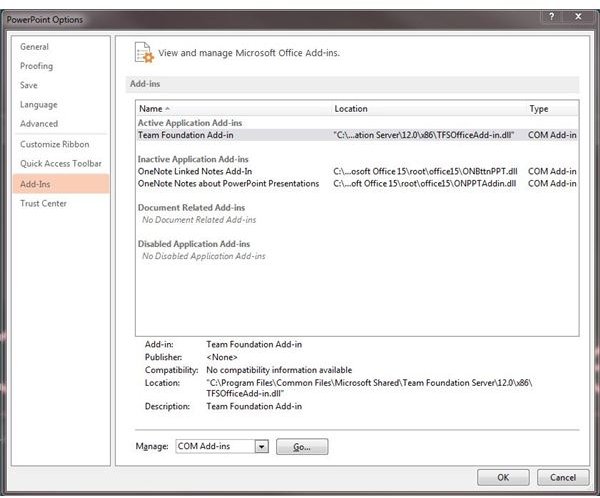Click the Description value Team Foundation Add-in
This screenshot has height=498, width=600.
coord(254,406)
